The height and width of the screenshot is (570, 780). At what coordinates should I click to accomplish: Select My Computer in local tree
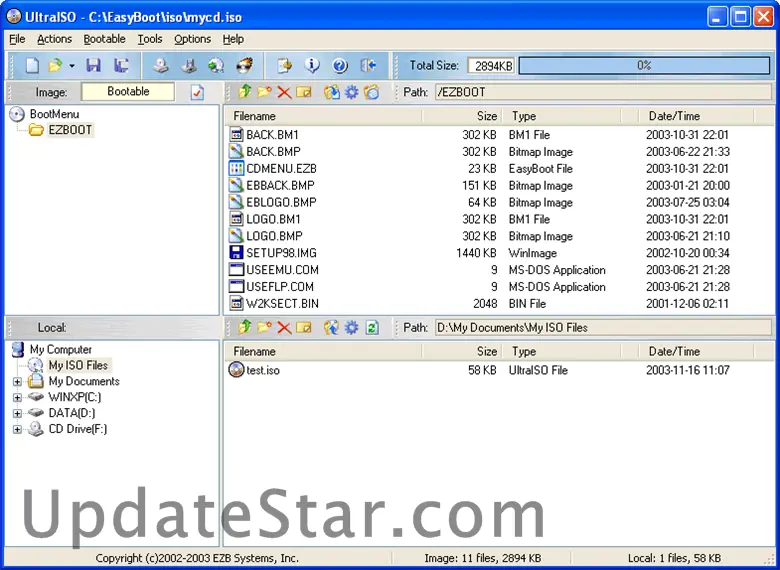pos(61,349)
